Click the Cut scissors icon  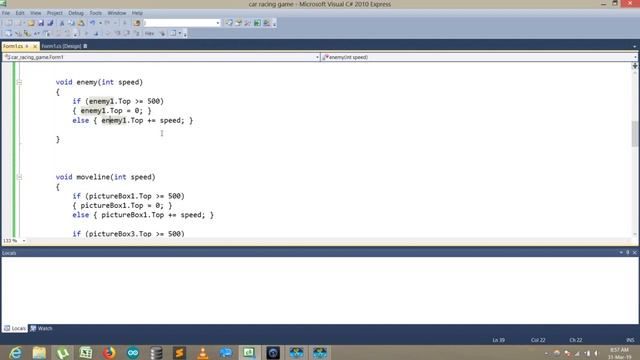click(x=62, y=23)
